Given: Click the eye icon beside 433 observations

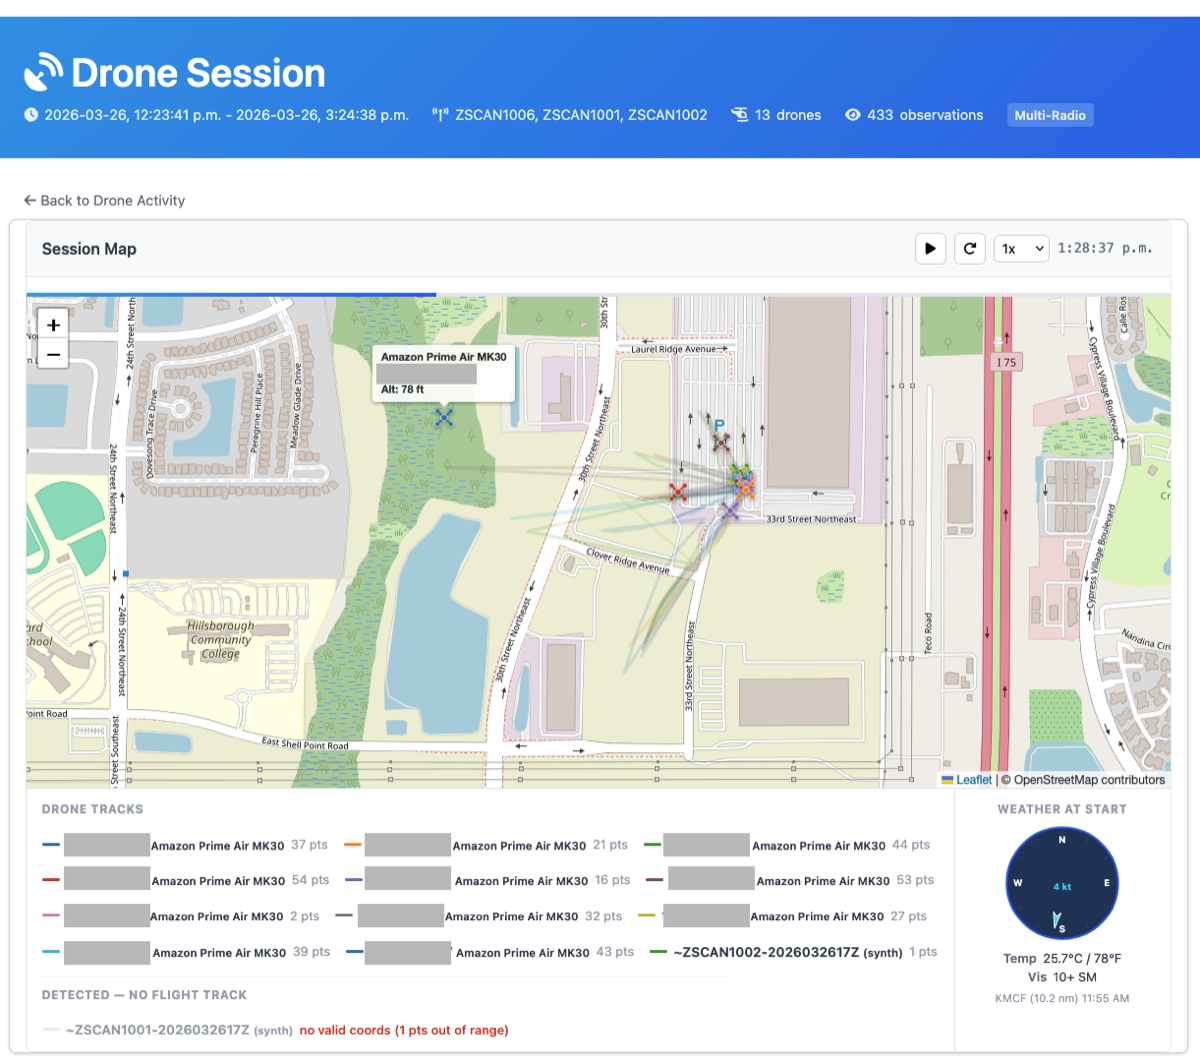Looking at the screenshot, I should click(x=853, y=114).
